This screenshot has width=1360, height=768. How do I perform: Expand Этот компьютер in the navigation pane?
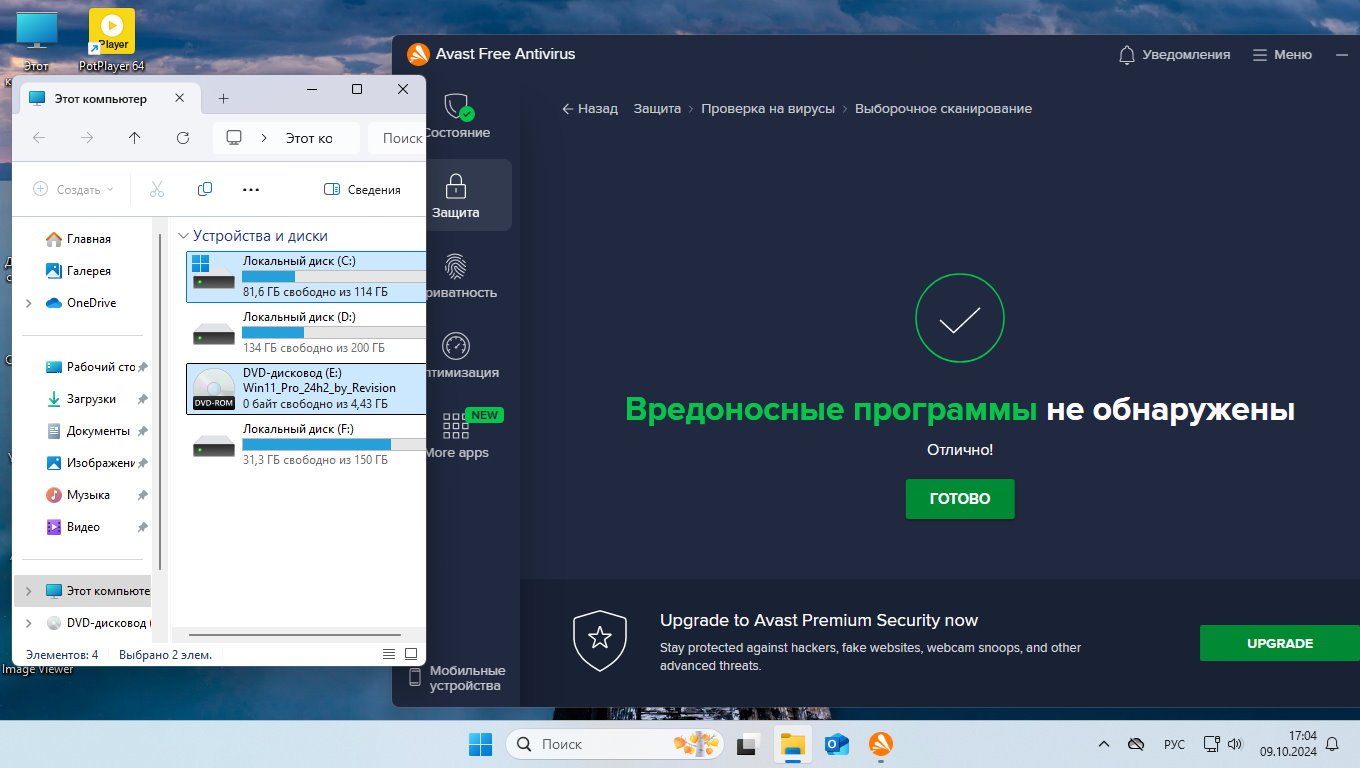point(28,591)
